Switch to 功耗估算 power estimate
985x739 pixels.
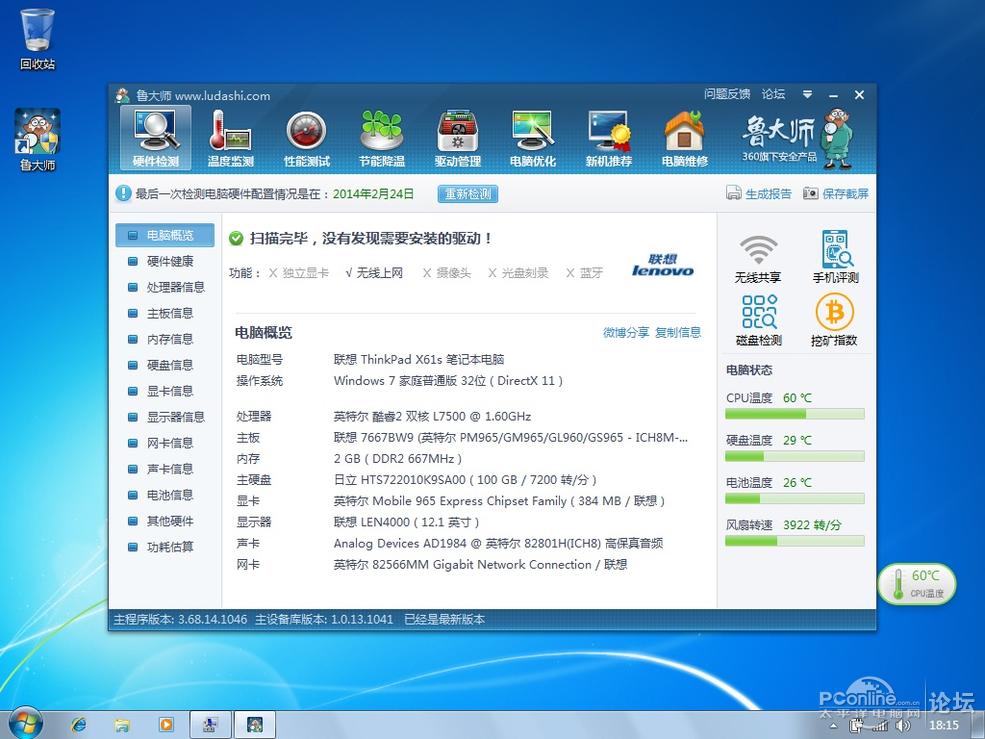[x=165, y=547]
